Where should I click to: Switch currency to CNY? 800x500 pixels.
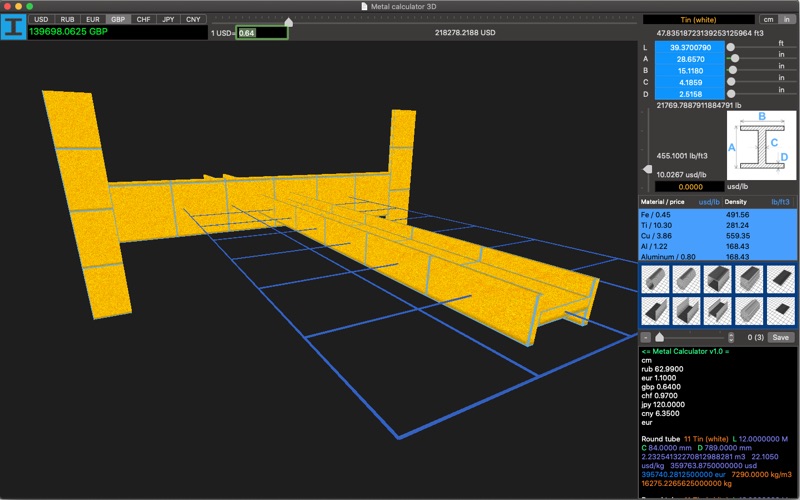tap(193, 19)
